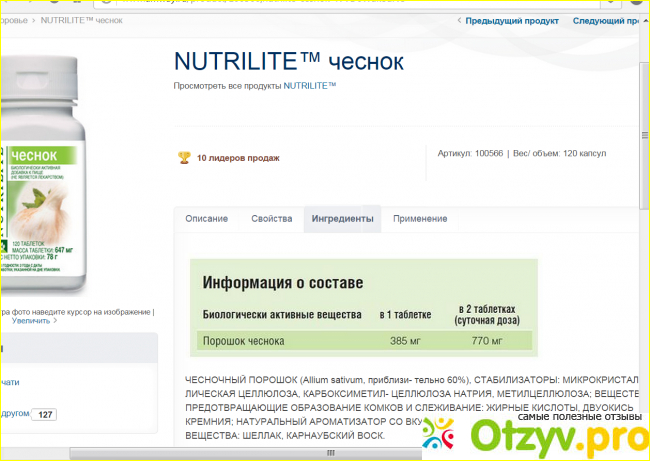The image size is (650, 461).
Task: Open the Применение tab
Action: pyautogui.click(x=420, y=219)
